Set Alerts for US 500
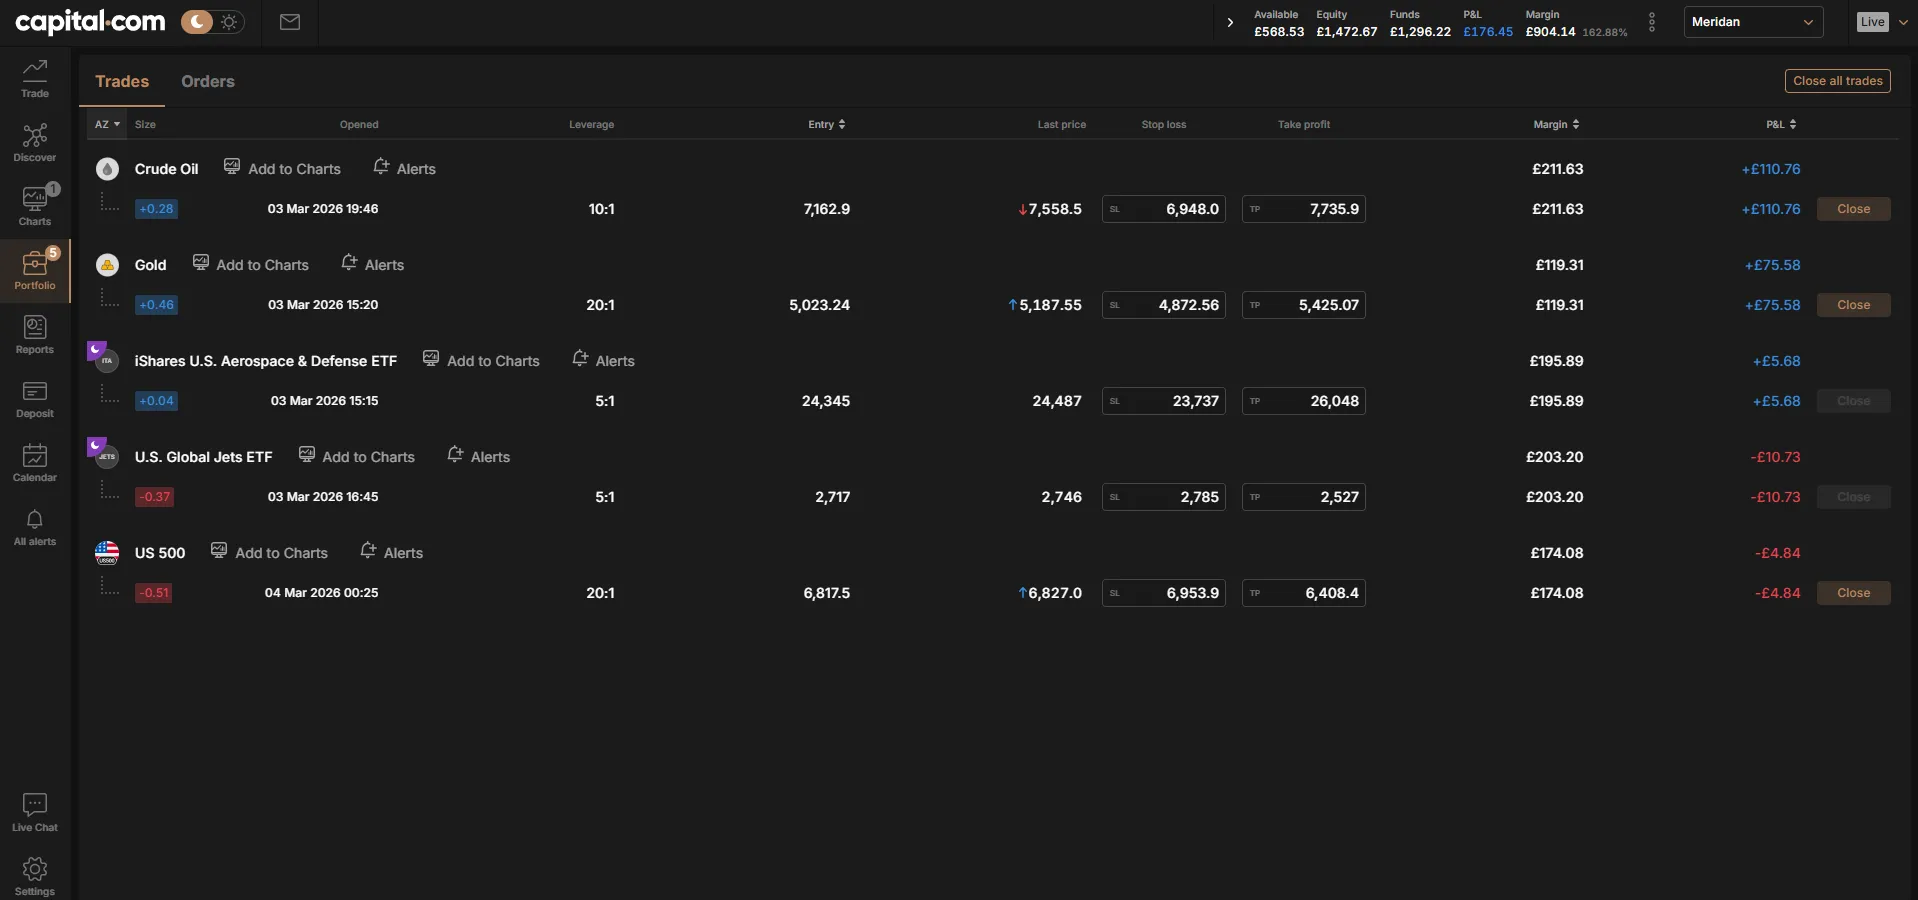The height and width of the screenshot is (900, 1918). point(391,552)
